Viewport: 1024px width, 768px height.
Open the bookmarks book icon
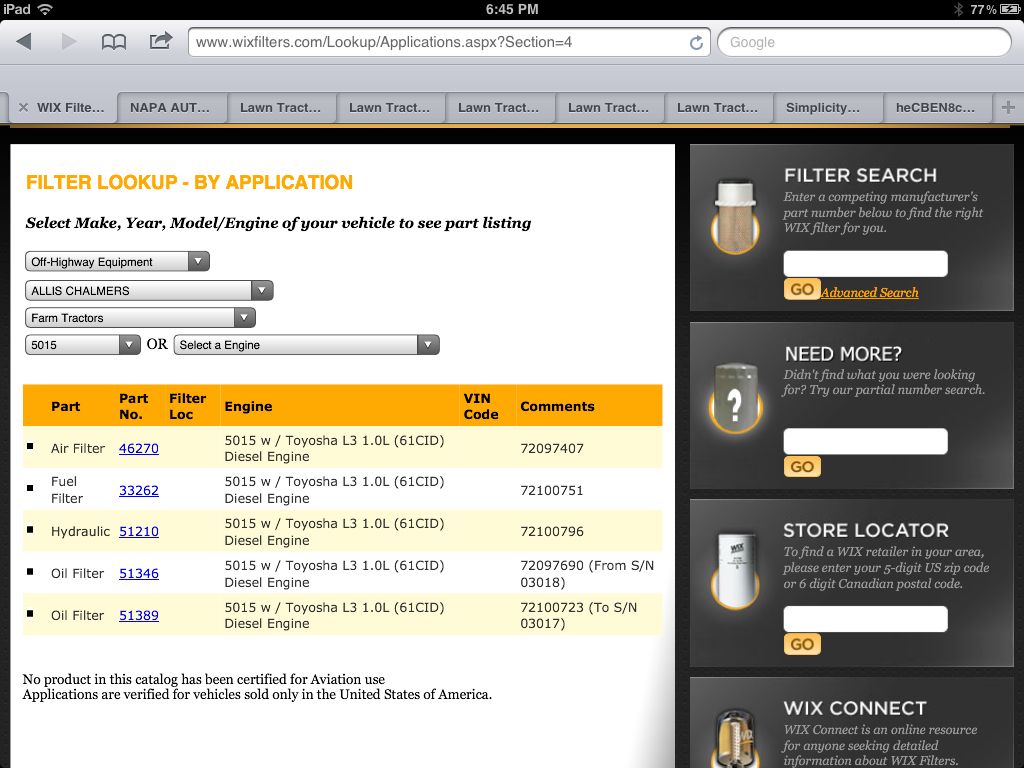[x=114, y=42]
